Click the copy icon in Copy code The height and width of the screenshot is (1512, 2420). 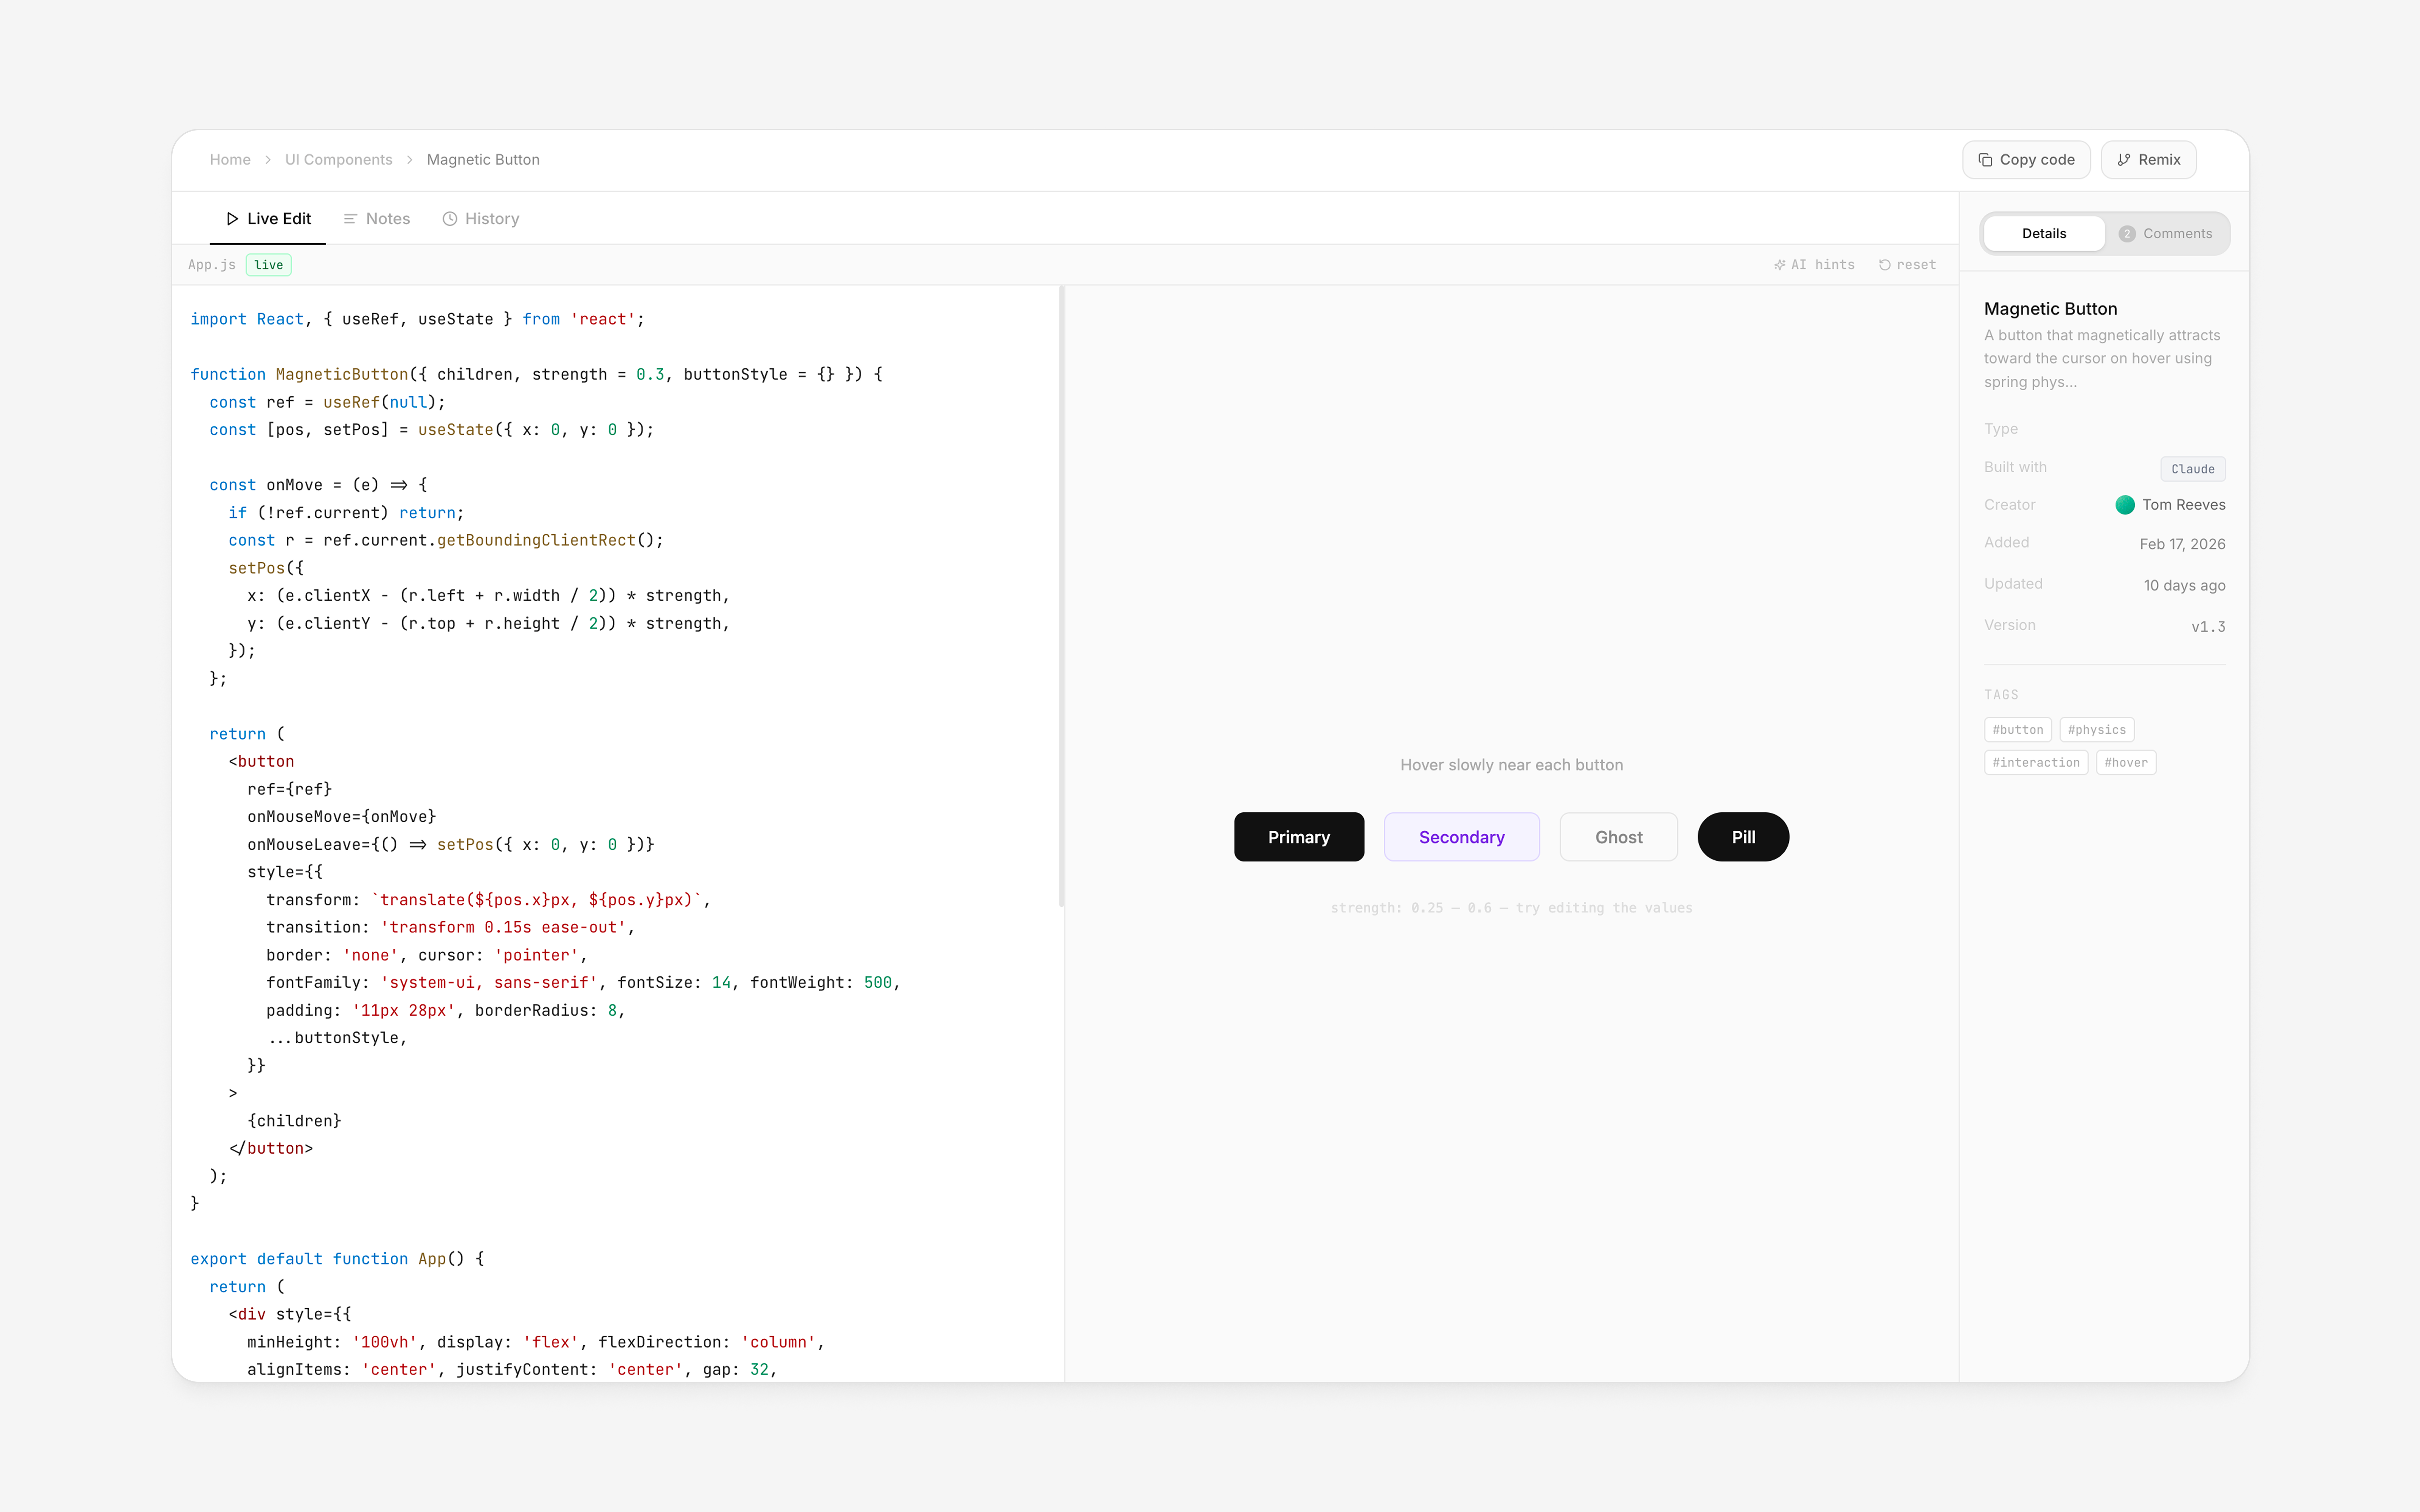1985,160
